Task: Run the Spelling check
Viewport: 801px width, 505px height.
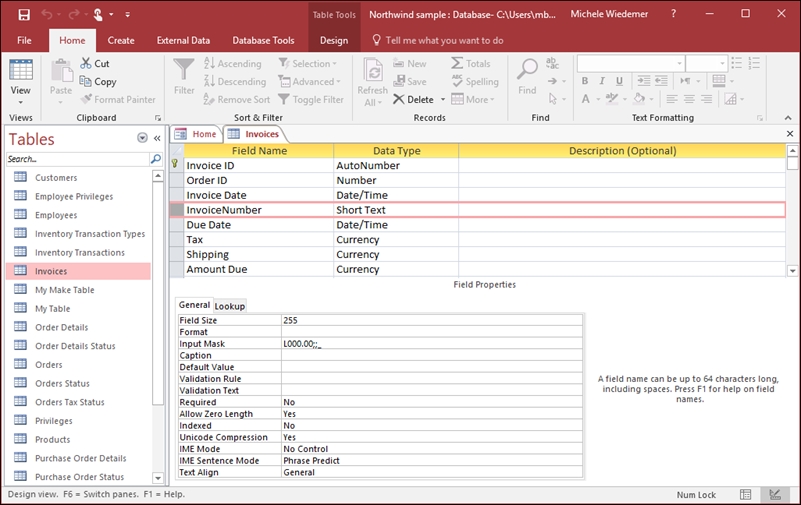Action: coord(475,81)
